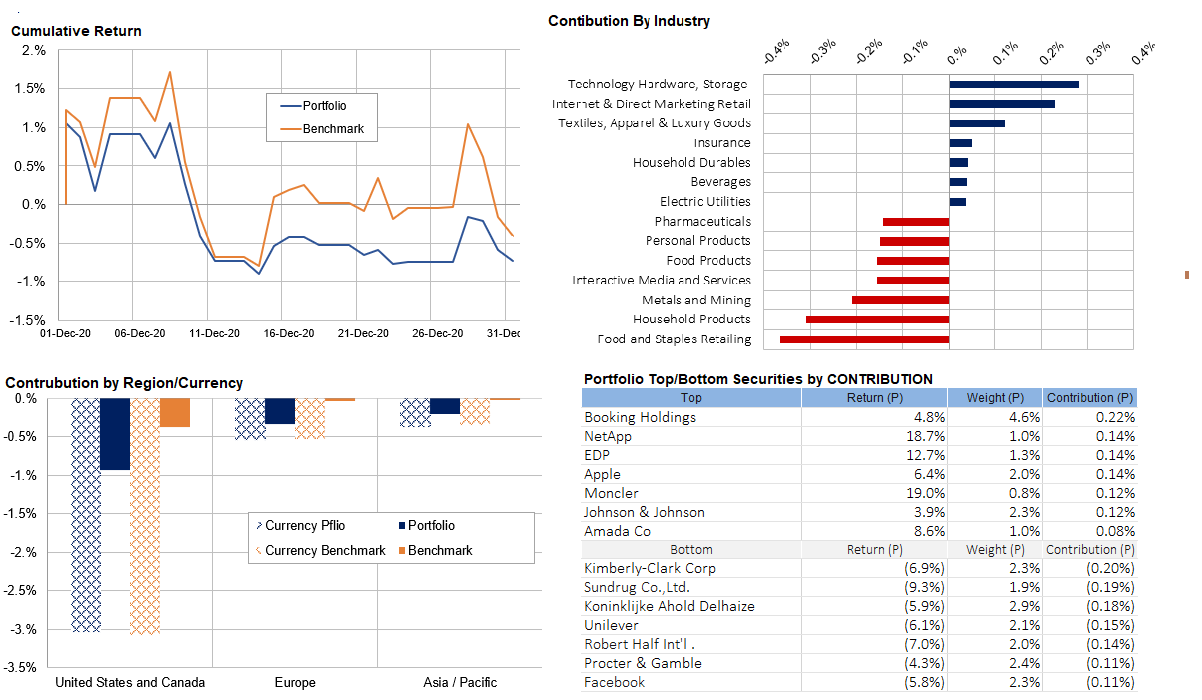The image size is (1202, 700).
Task: Click the Top column header
Action: coord(692,398)
